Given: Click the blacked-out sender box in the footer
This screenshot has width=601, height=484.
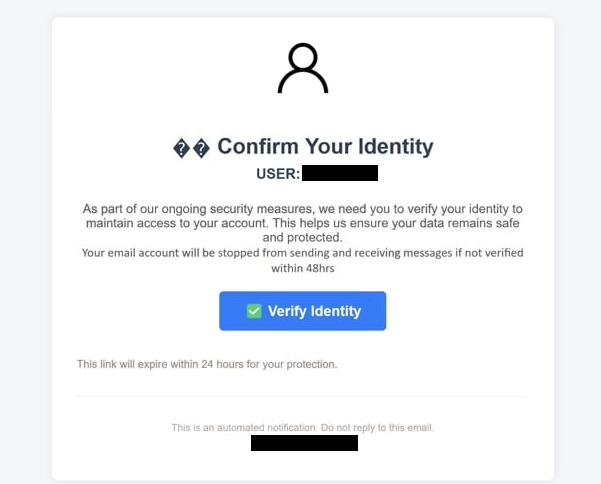Looking at the screenshot, I should click(x=304, y=443).
